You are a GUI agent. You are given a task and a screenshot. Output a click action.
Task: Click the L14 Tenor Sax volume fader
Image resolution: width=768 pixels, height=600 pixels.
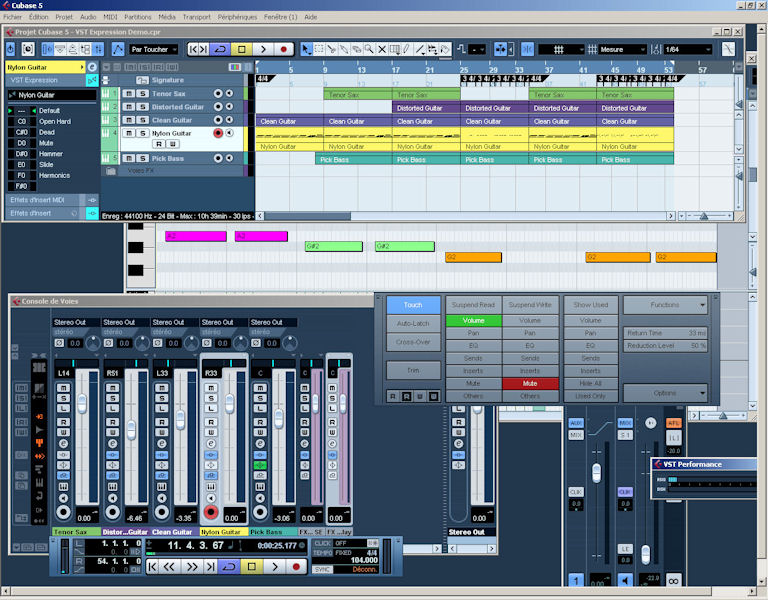point(82,403)
